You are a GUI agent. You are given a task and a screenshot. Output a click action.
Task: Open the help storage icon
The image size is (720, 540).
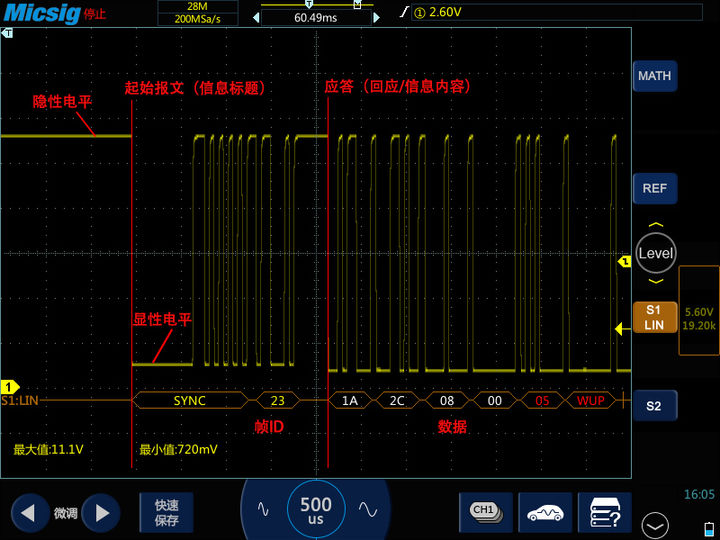pyautogui.click(x=604, y=512)
